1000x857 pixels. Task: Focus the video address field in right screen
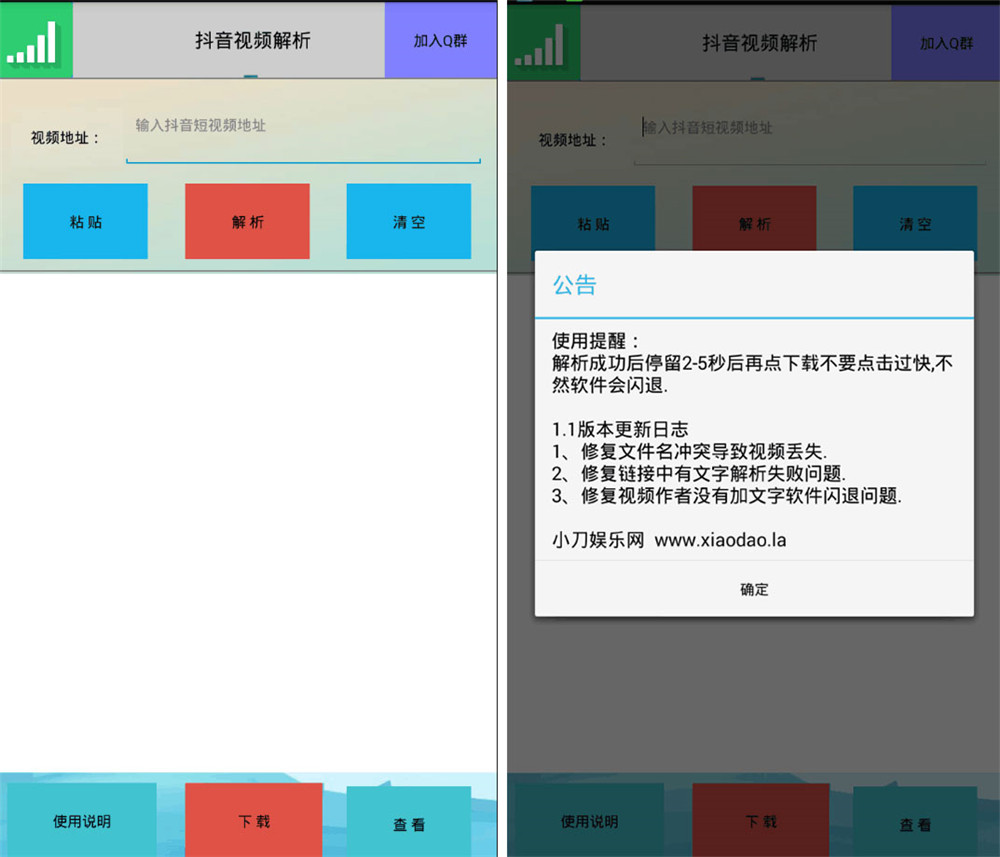tap(810, 138)
